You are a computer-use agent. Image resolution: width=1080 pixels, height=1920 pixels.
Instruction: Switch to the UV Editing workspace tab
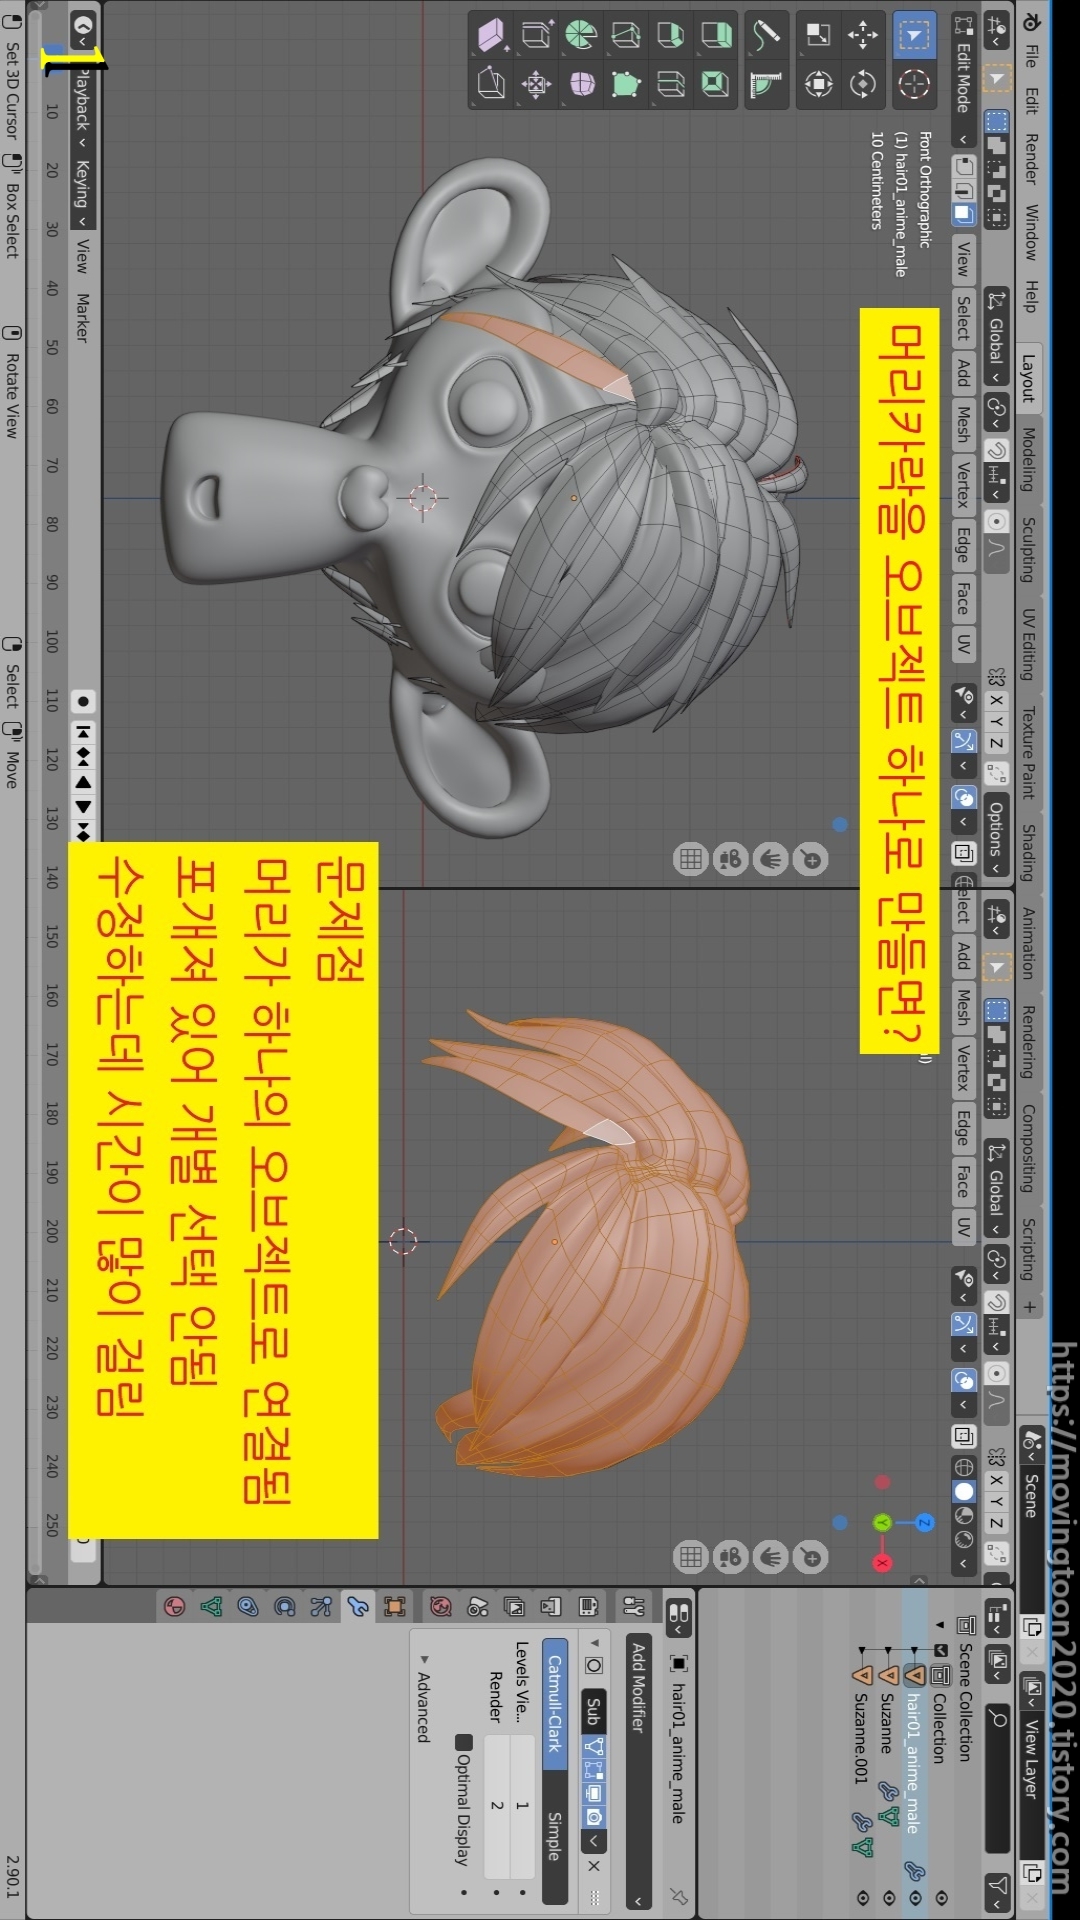(x=1028, y=644)
